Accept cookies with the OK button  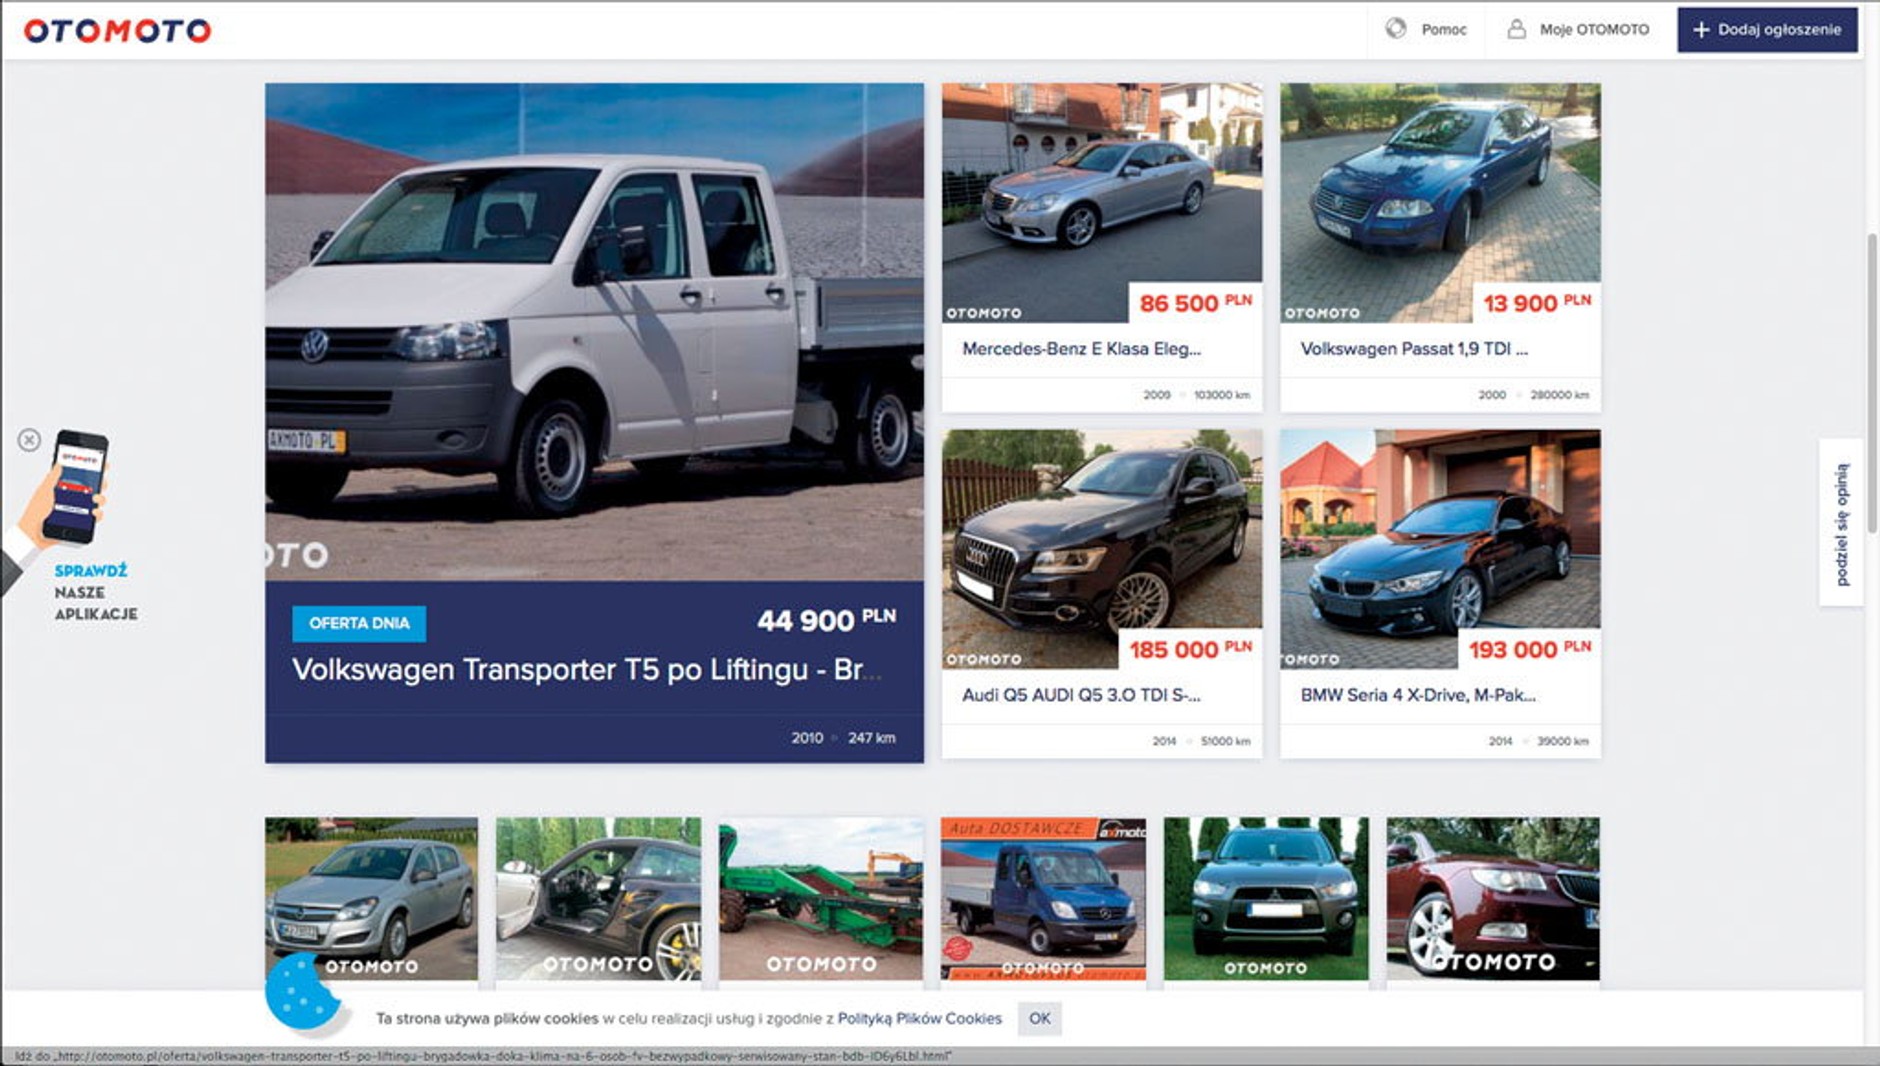click(x=1039, y=1018)
